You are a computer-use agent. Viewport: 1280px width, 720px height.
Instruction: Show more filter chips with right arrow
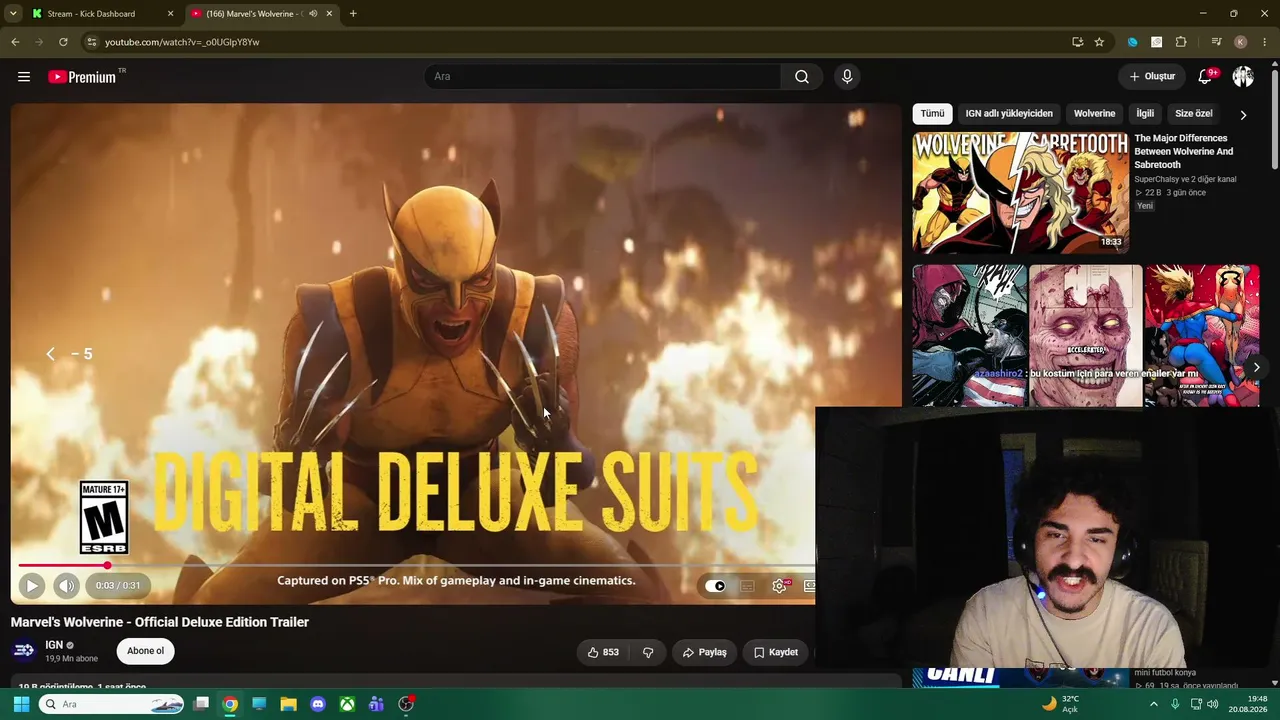1243,115
